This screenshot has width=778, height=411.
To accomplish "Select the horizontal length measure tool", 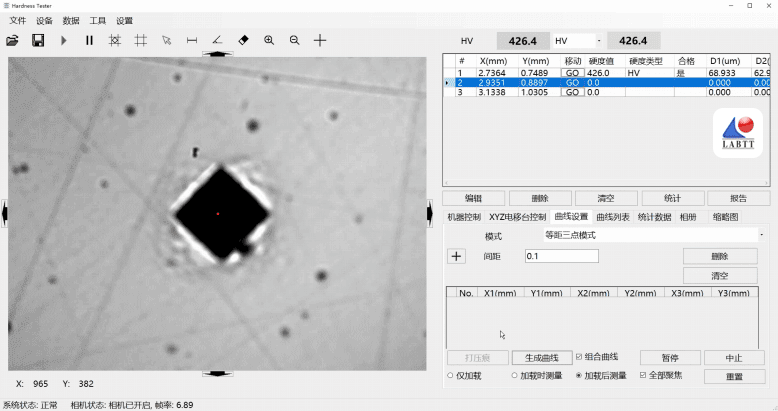I will [x=192, y=40].
